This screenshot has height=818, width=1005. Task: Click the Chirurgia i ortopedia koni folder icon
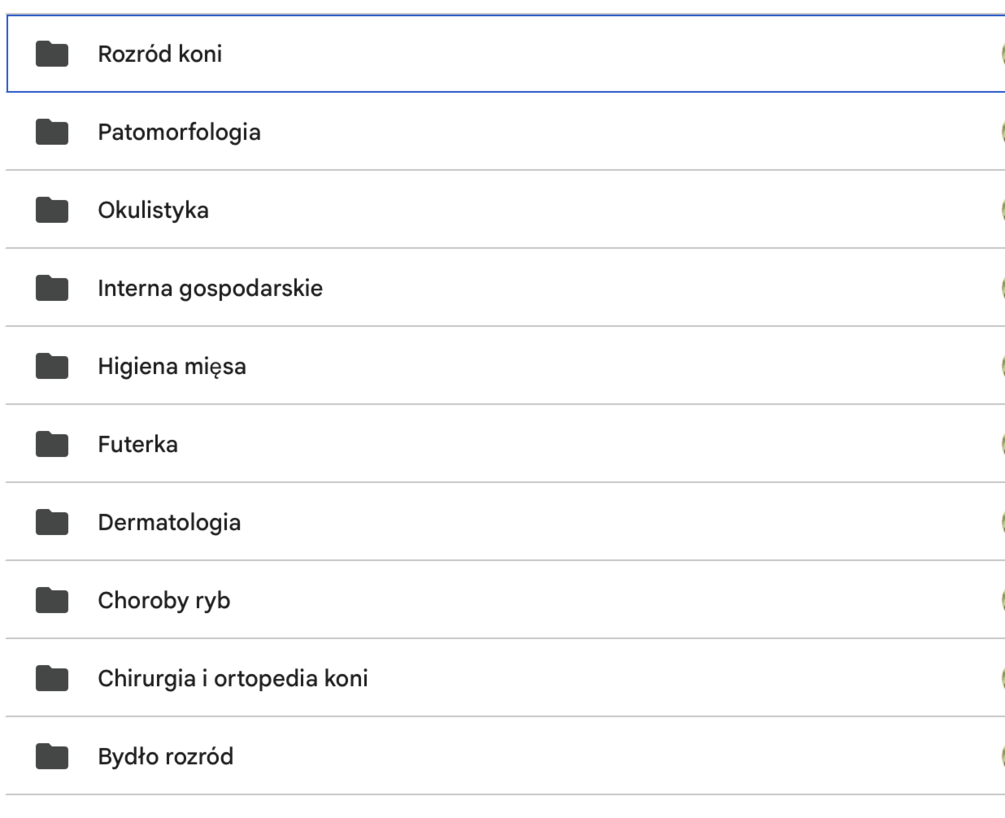[x=51, y=678]
